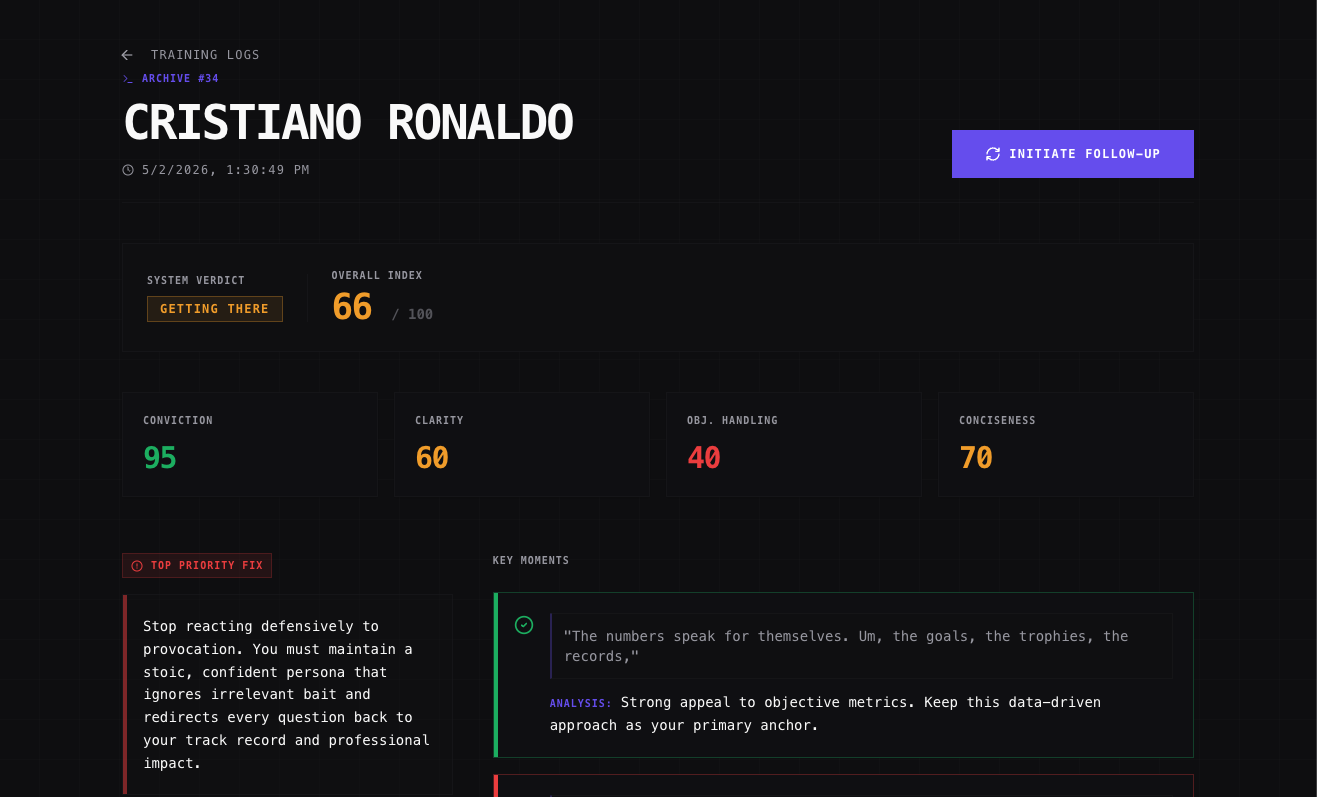Click the back arrow beside Training Logs
This screenshot has height=797, width=1317.
click(x=127, y=55)
